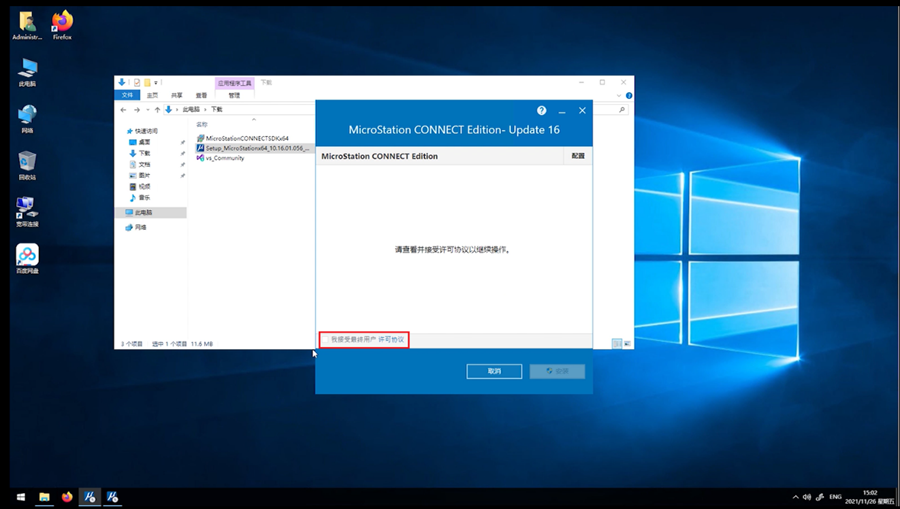Click the Back arrow in File Explorer

pyautogui.click(x=123, y=110)
